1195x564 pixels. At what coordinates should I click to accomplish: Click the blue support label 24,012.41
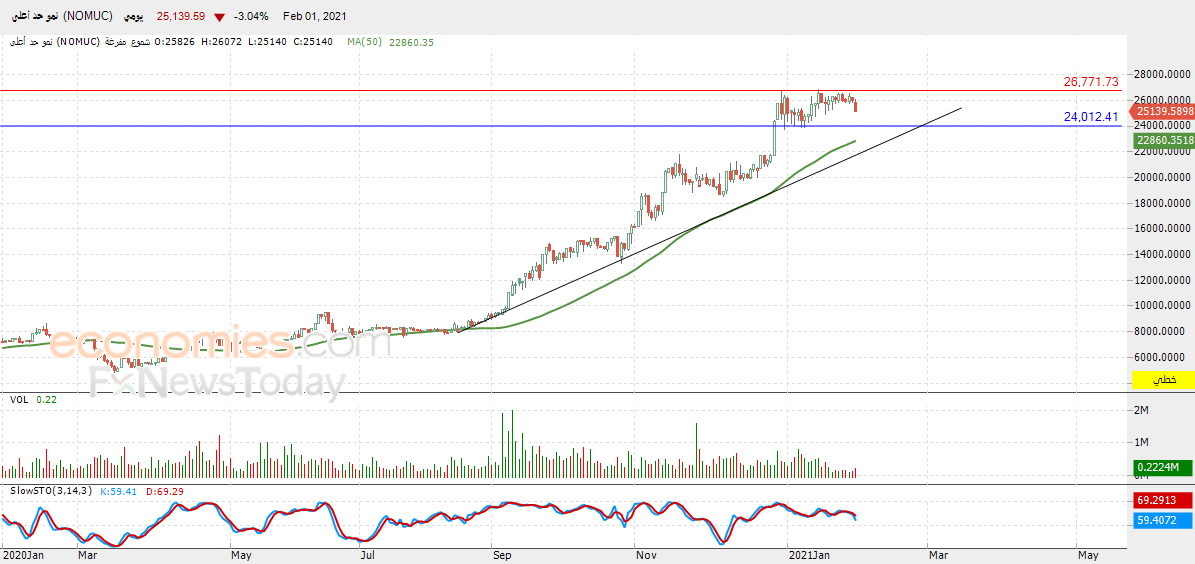point(1091,117)
